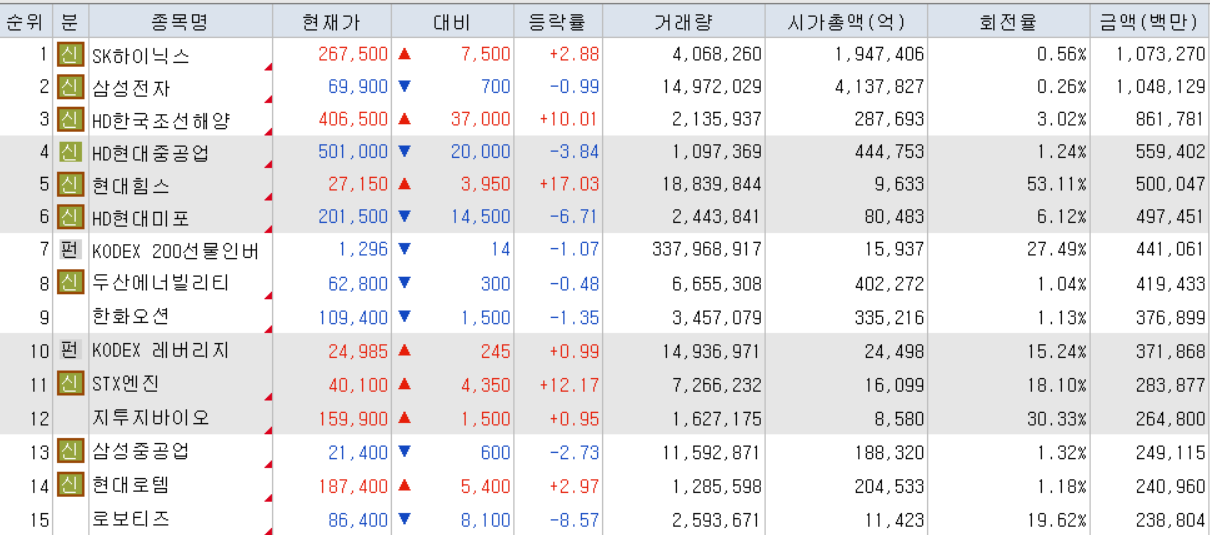The width and height of the screenshot is (1210, 535).
Task: Select the 현대힘스 stock name
Action: click(x=130, y=185)
